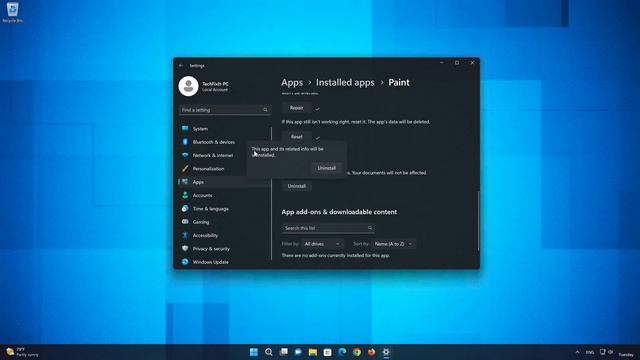The height and width of the screenshot is (360, 640).
Task: Click the Settings back arrow
Action: point(181,65)
